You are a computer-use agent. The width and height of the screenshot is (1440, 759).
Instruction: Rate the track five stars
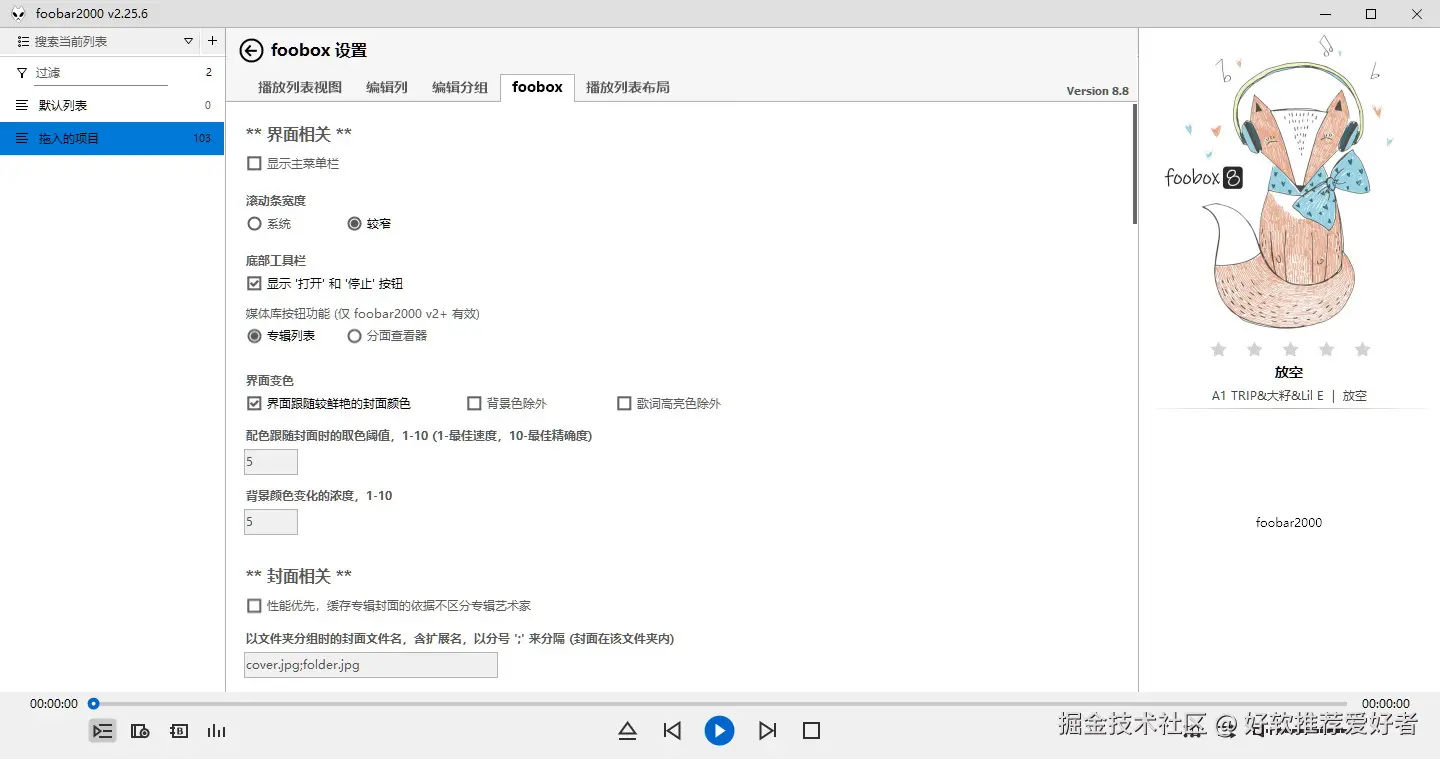coord(1362,349)
